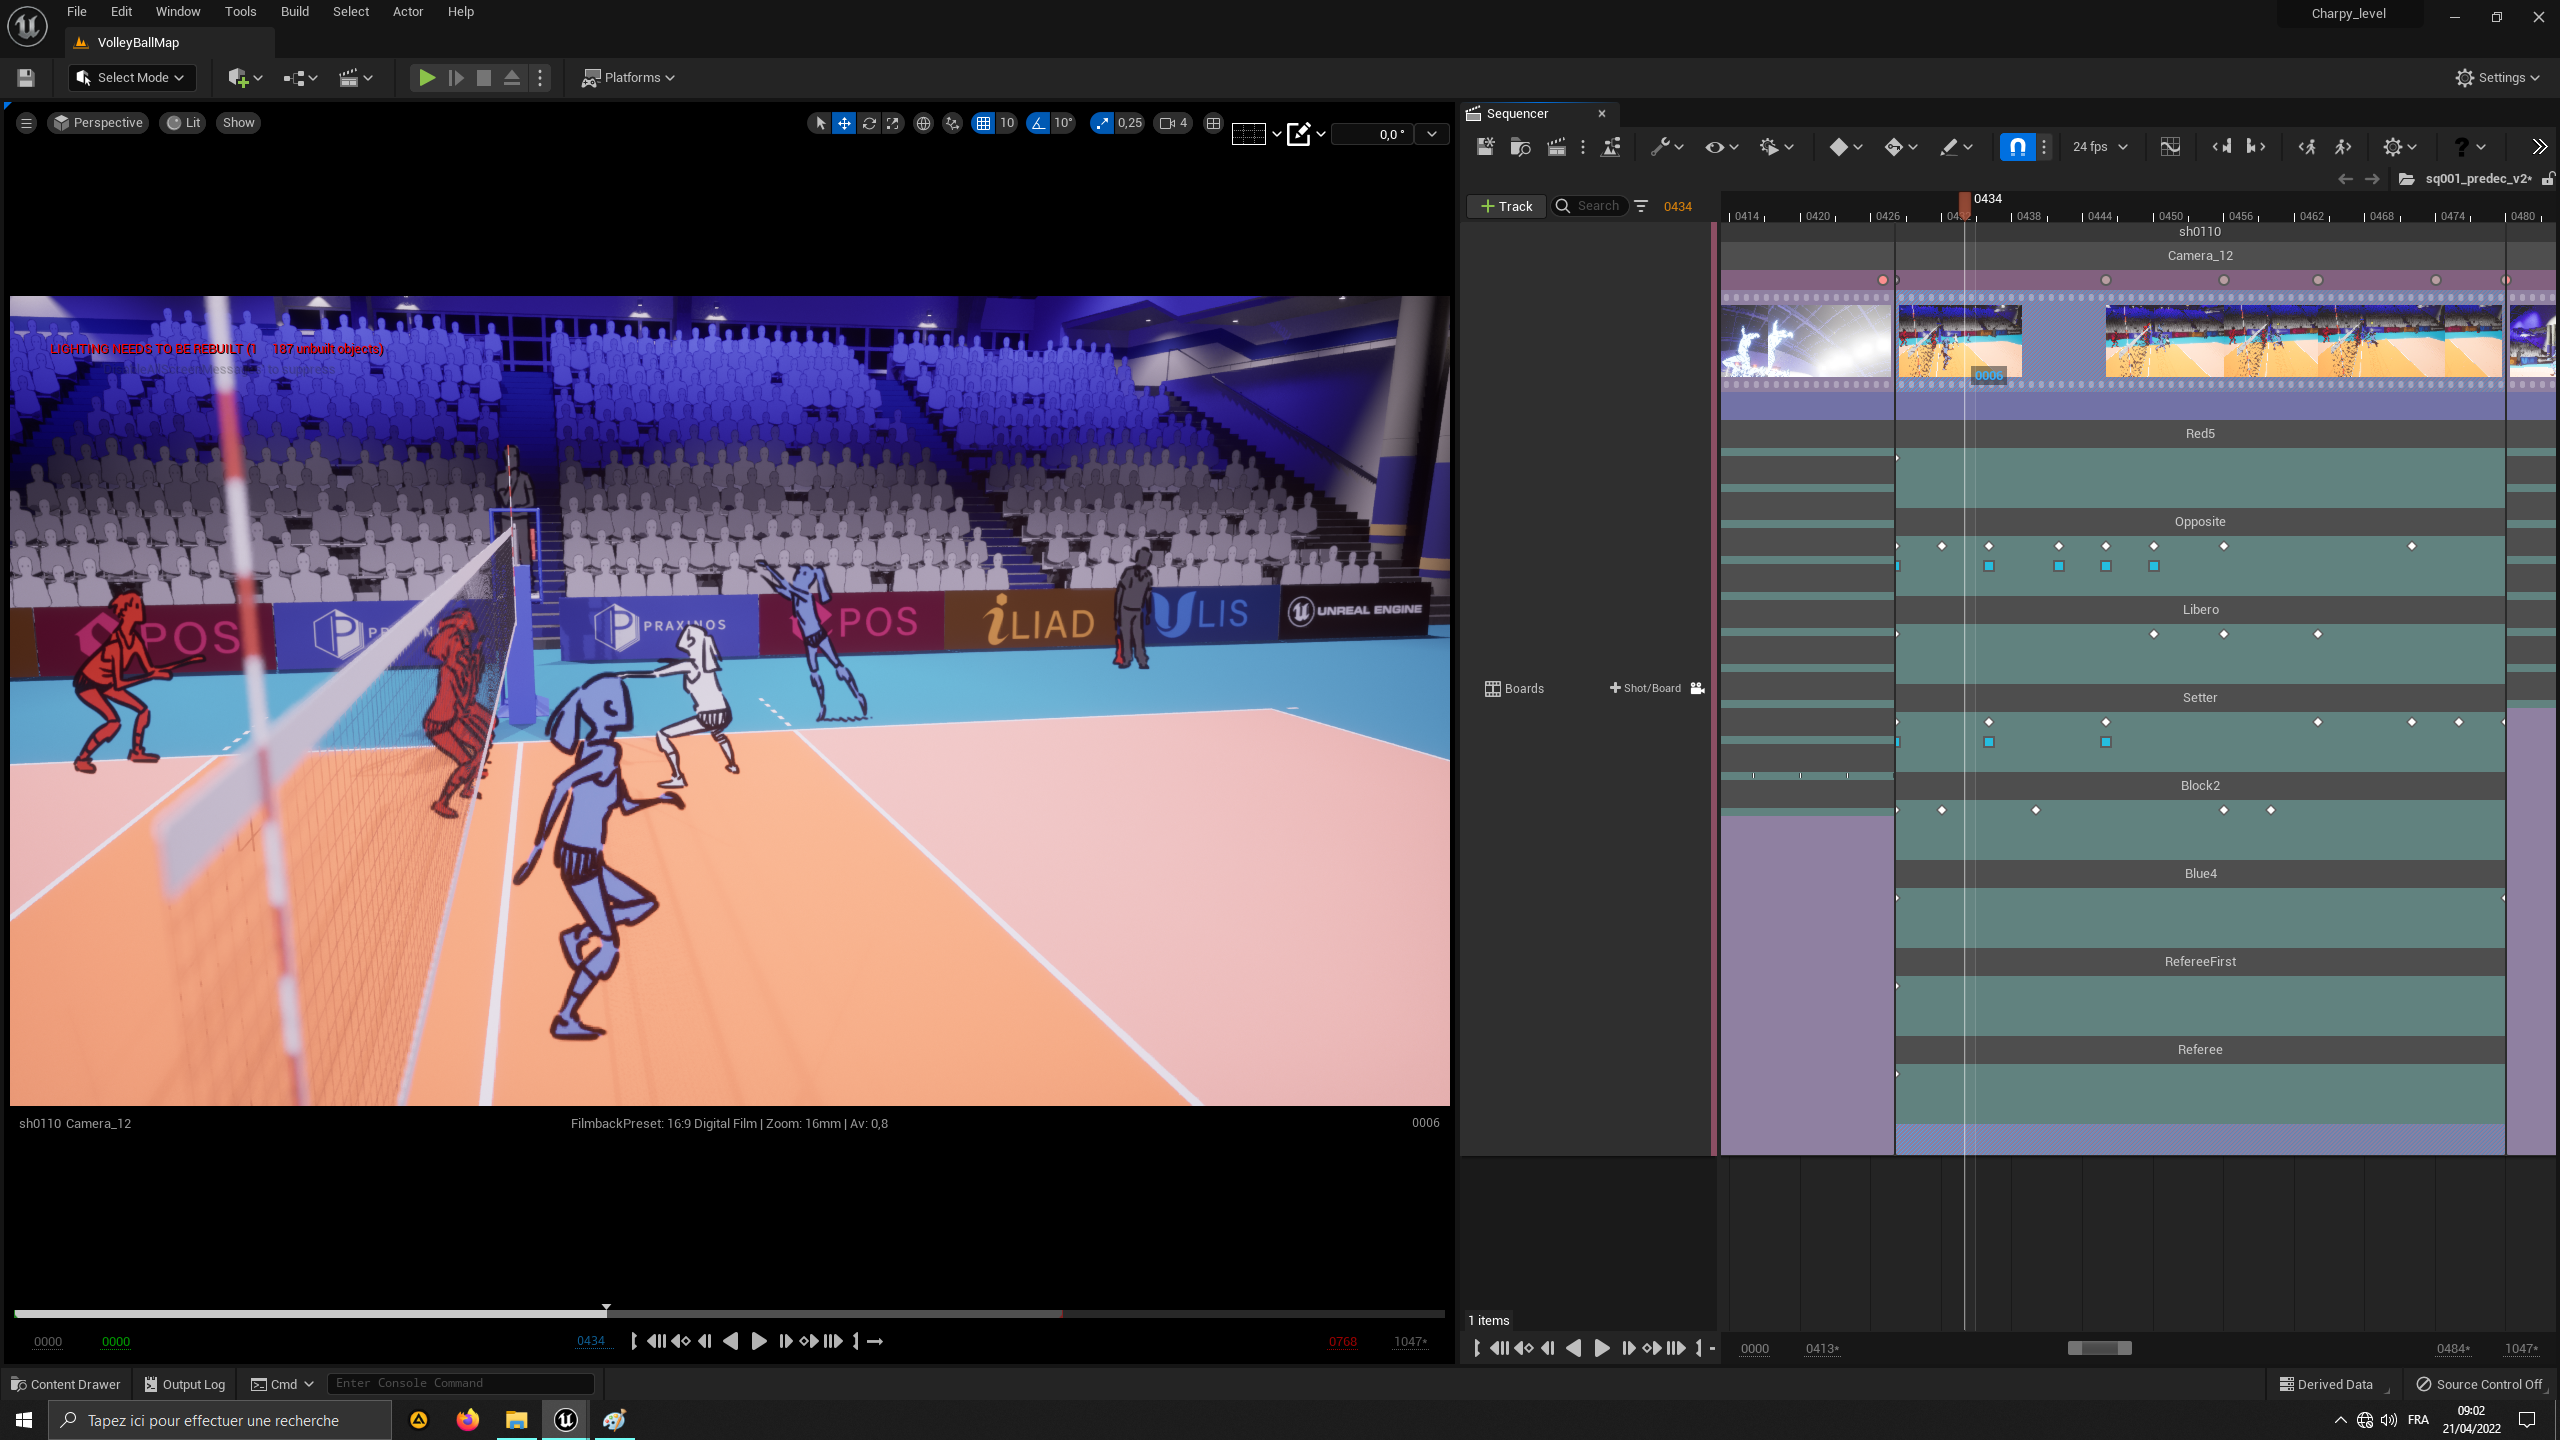Viewport: 2560px width, 1440px height.
Task: Click the world coordinate system globe icon
Action: click(923, 123)
